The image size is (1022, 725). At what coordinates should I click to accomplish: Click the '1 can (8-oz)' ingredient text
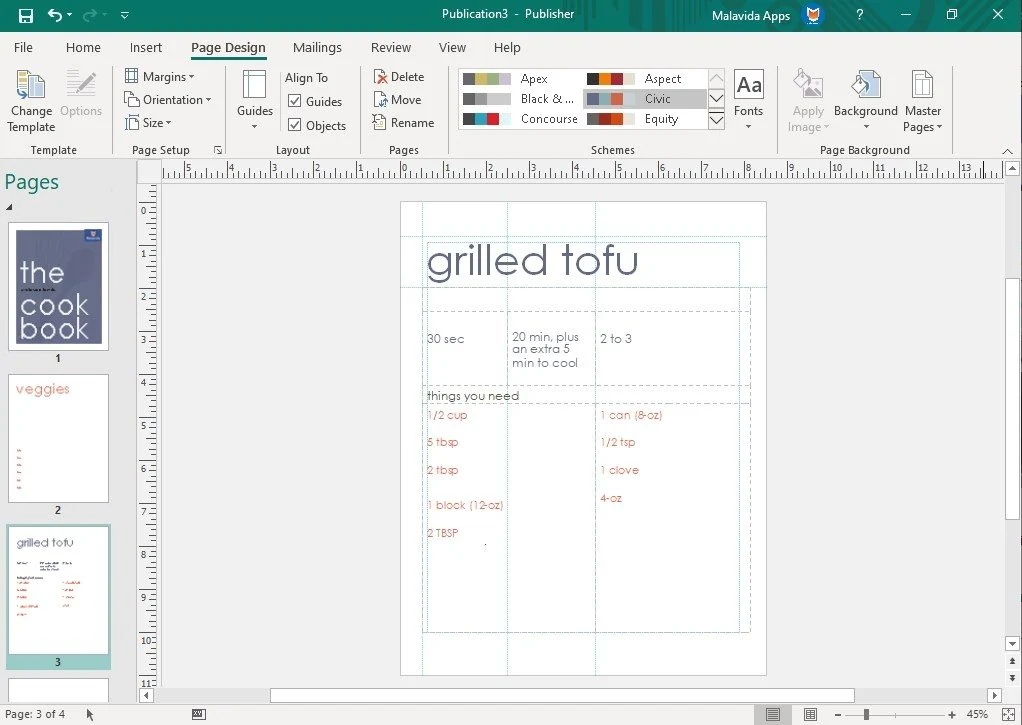pos(631,415)
